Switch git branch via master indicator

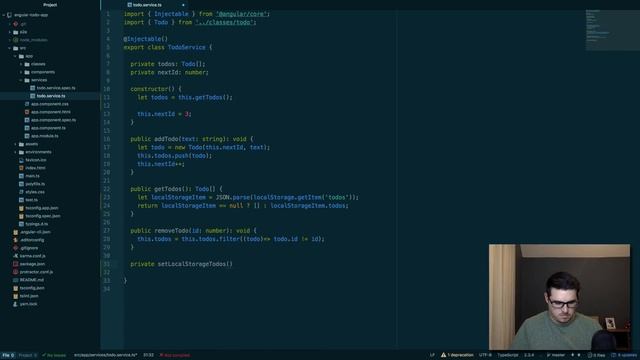tap(556, 355)
